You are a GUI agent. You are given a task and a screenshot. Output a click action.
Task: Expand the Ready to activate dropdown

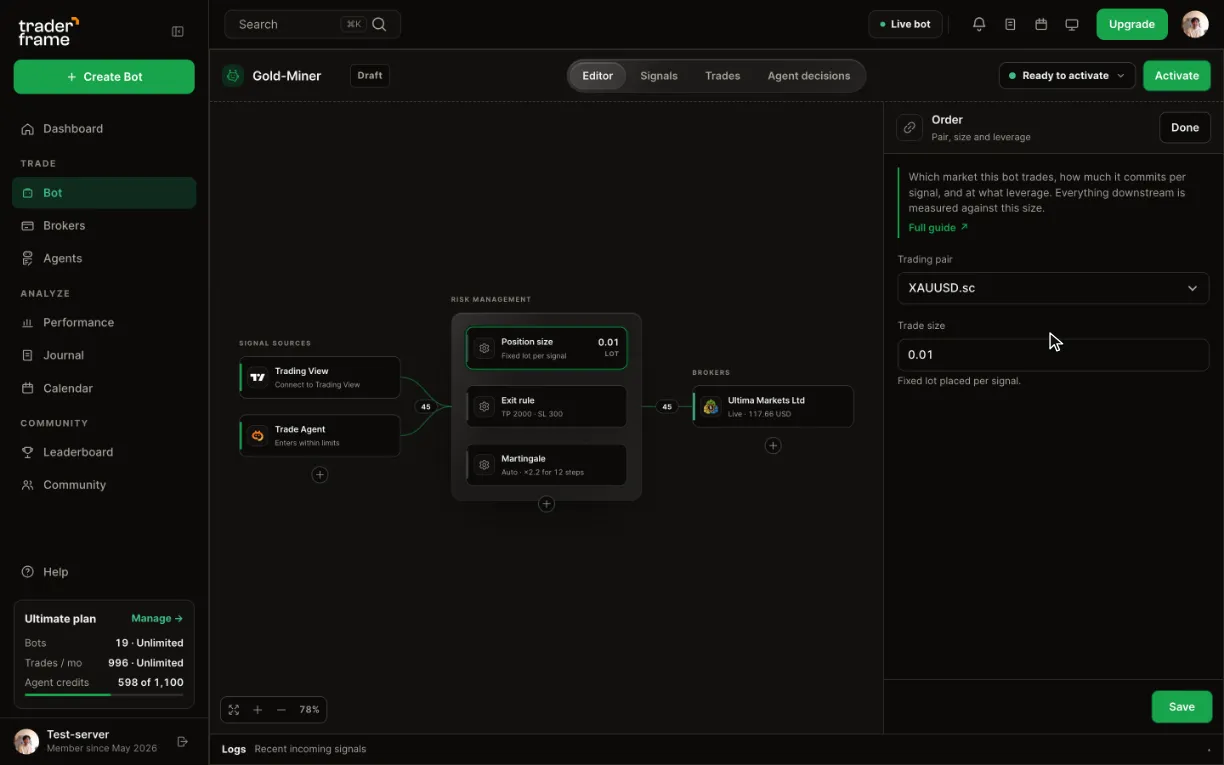pos(1067,75)
